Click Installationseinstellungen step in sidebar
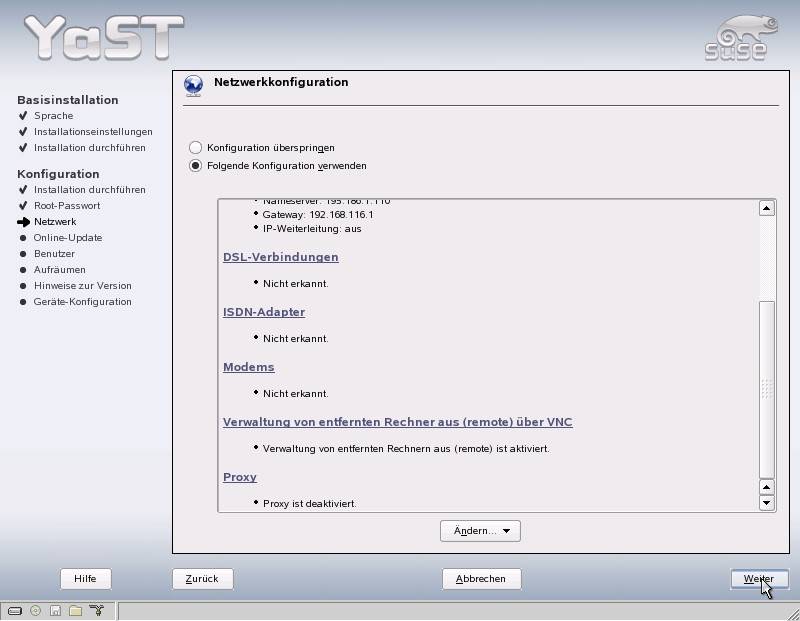This screenshot has height=621, width=800. coord(93,132)
